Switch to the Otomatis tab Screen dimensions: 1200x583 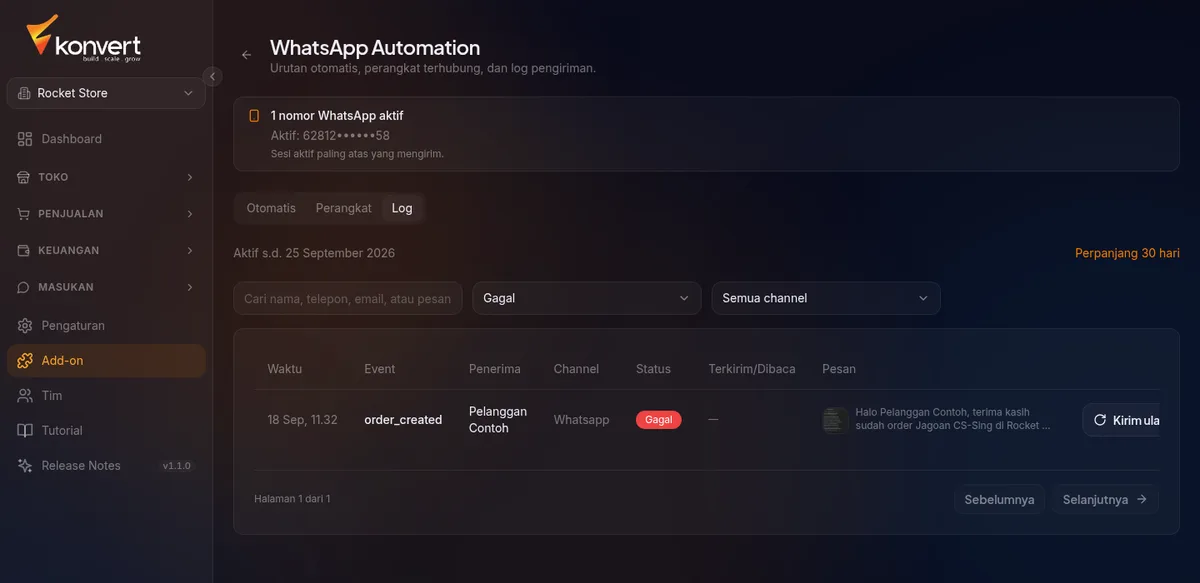pyautogui.click(x=271, y=208)
